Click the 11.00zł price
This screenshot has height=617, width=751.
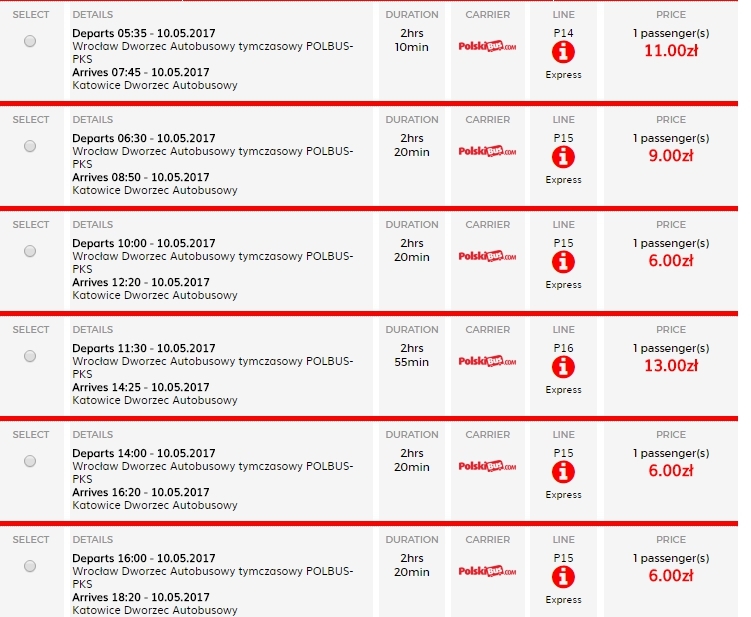(x=671, y=51)
